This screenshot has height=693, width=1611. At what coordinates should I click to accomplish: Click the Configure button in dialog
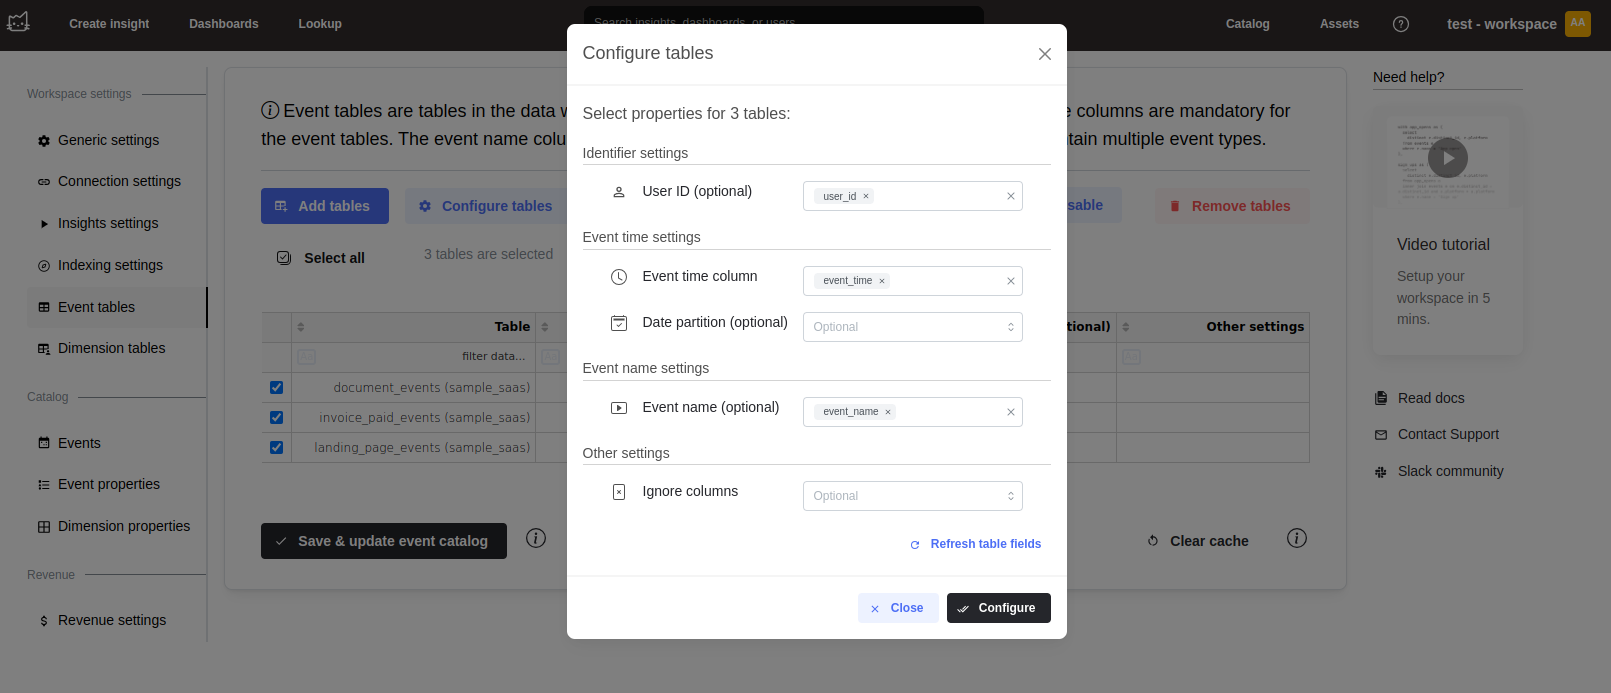(998, 608)
